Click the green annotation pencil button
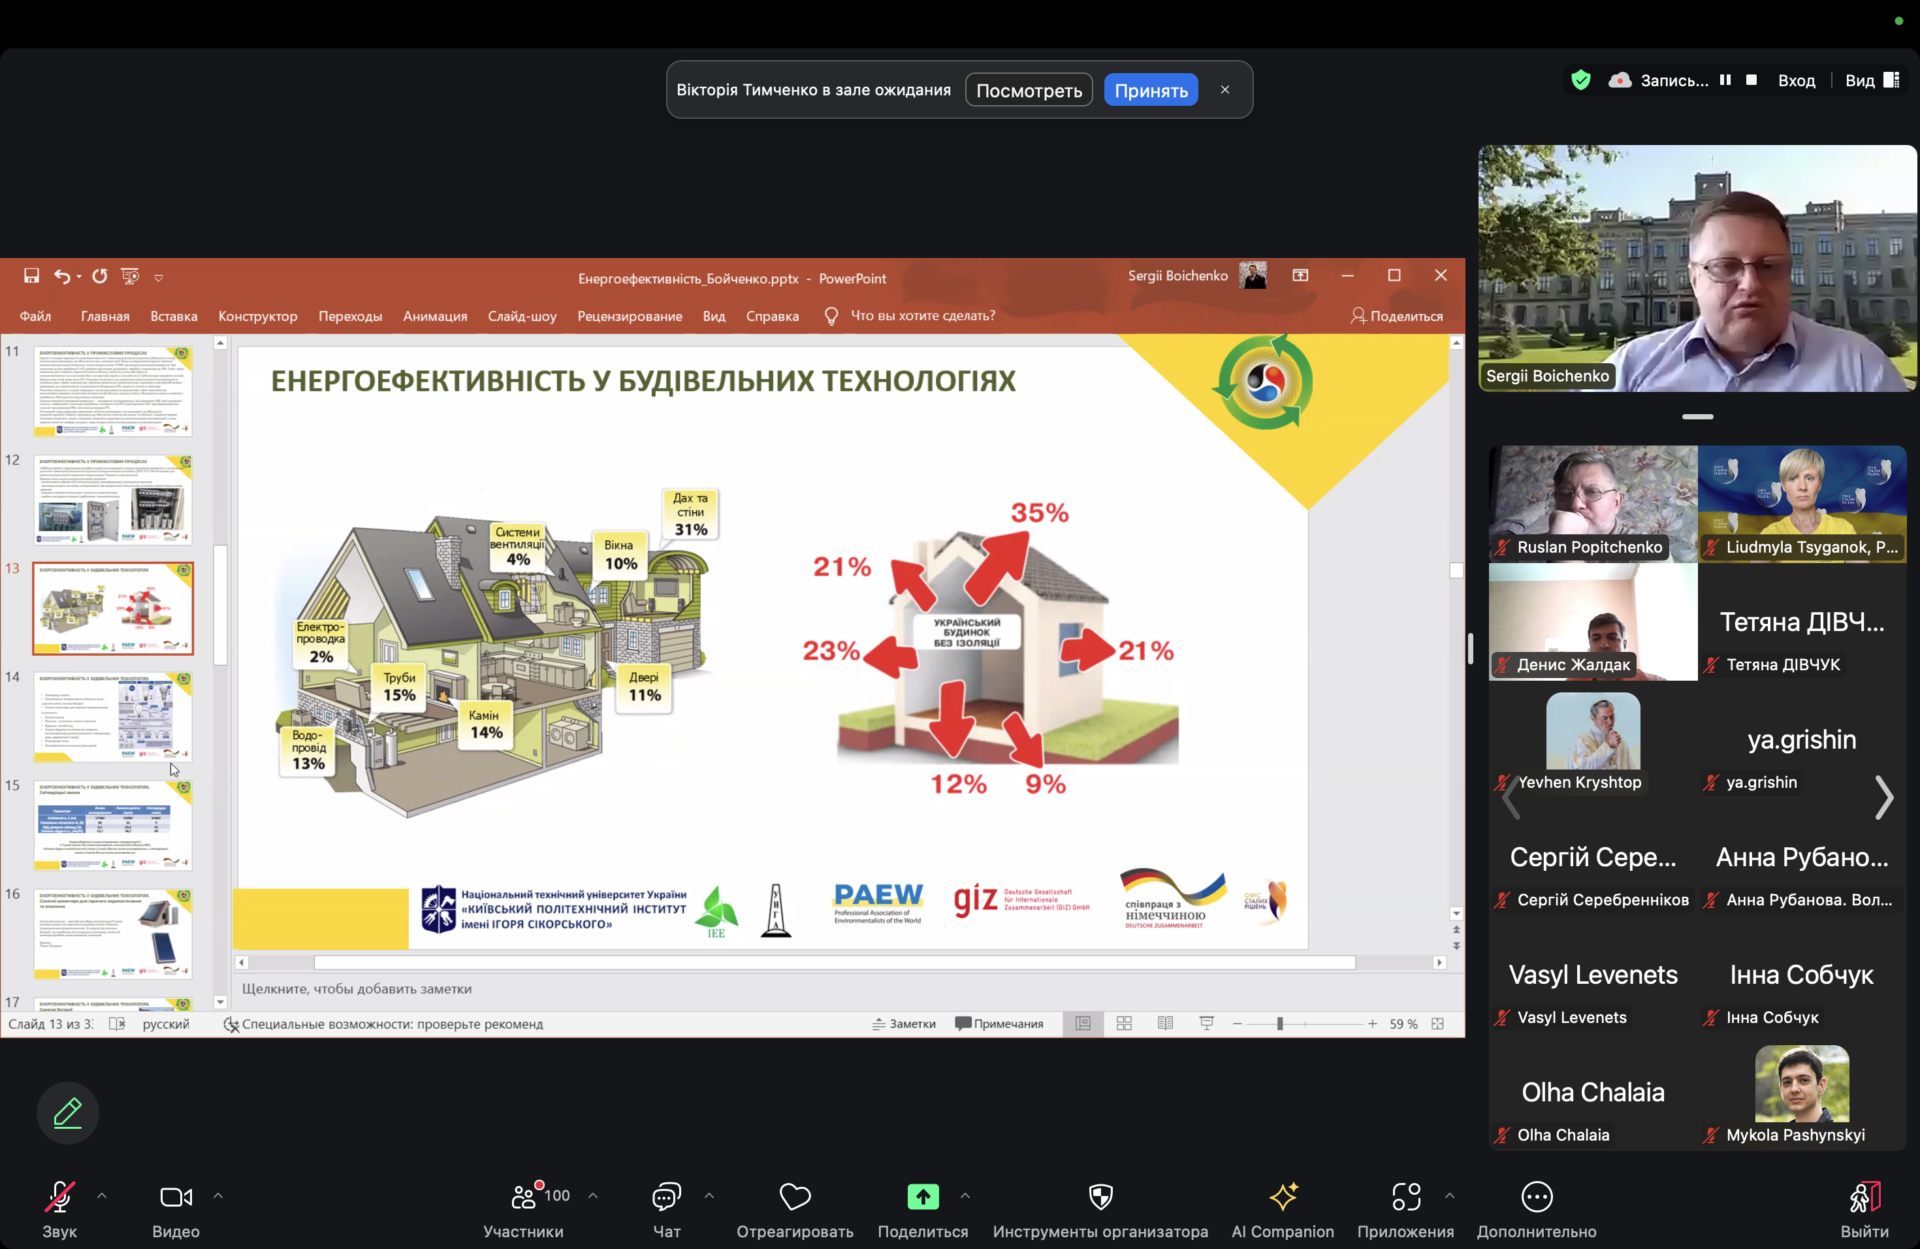 68,1112
